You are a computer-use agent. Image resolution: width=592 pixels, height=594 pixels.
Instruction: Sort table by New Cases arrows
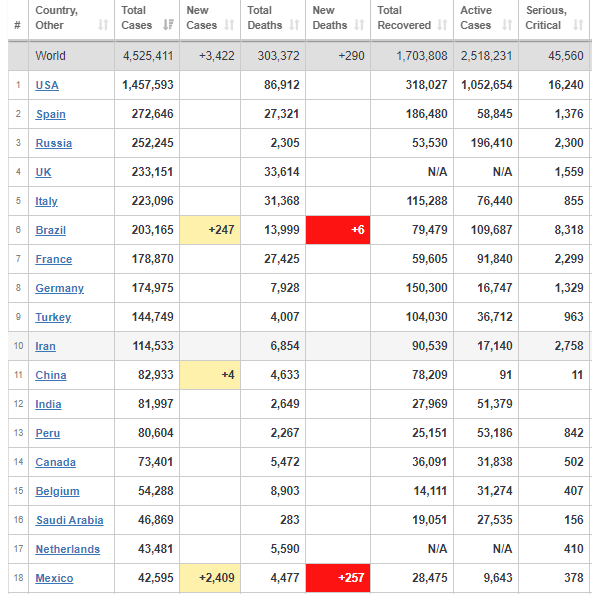(x=229, y=25)
